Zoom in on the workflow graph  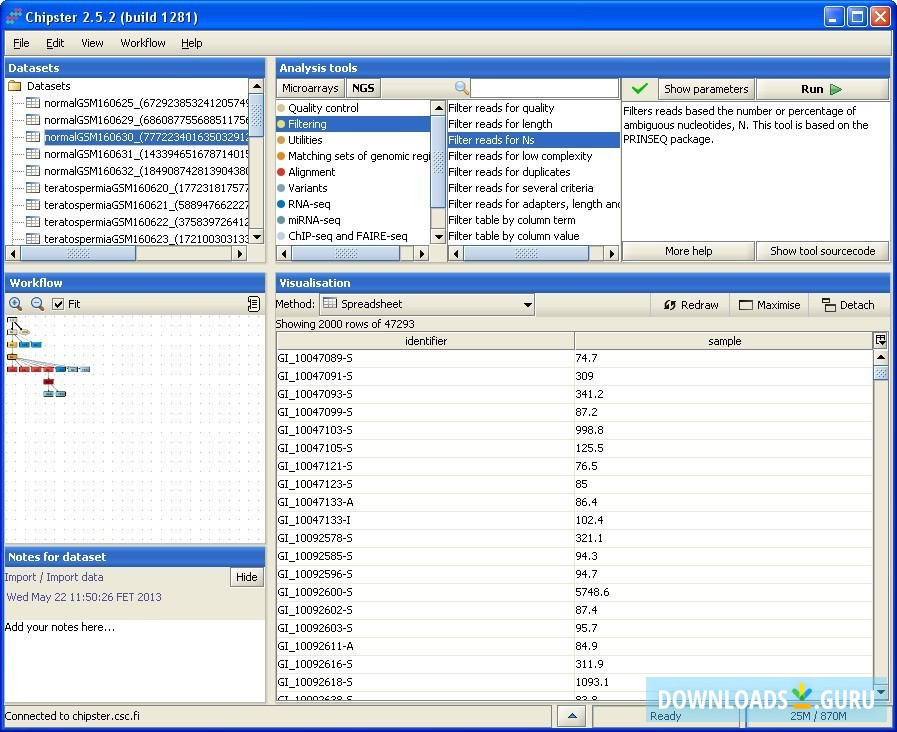coord(15,304)
